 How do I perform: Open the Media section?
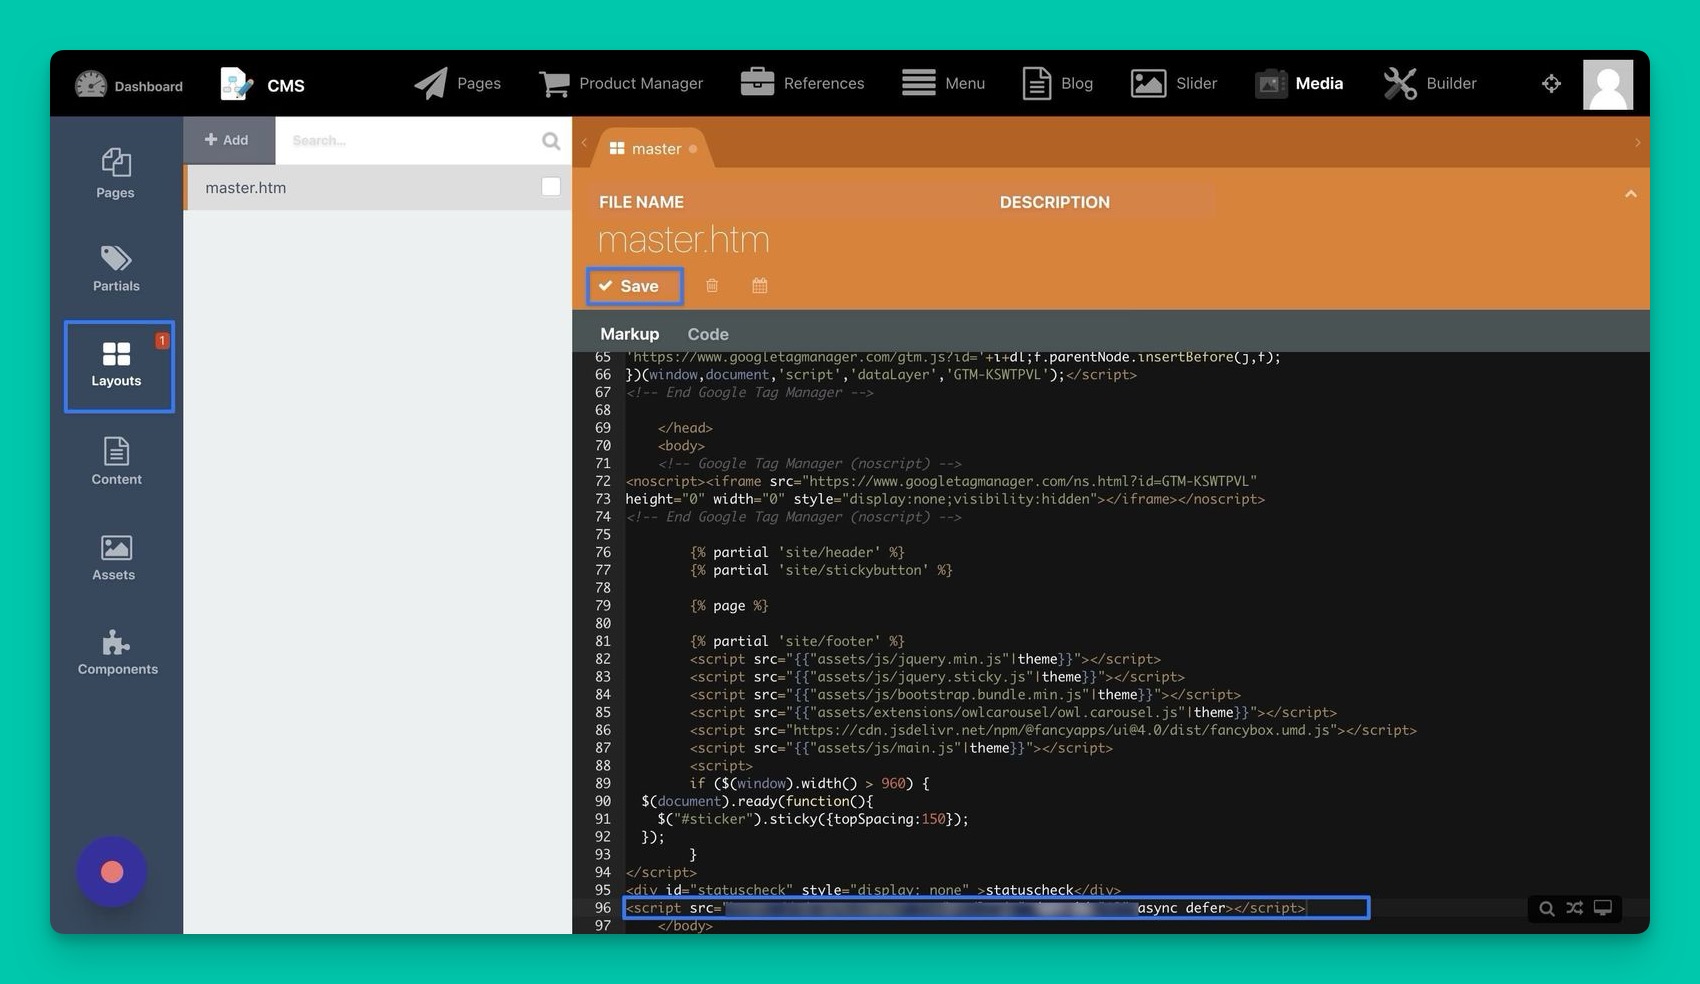click(x=1299, y=83)
